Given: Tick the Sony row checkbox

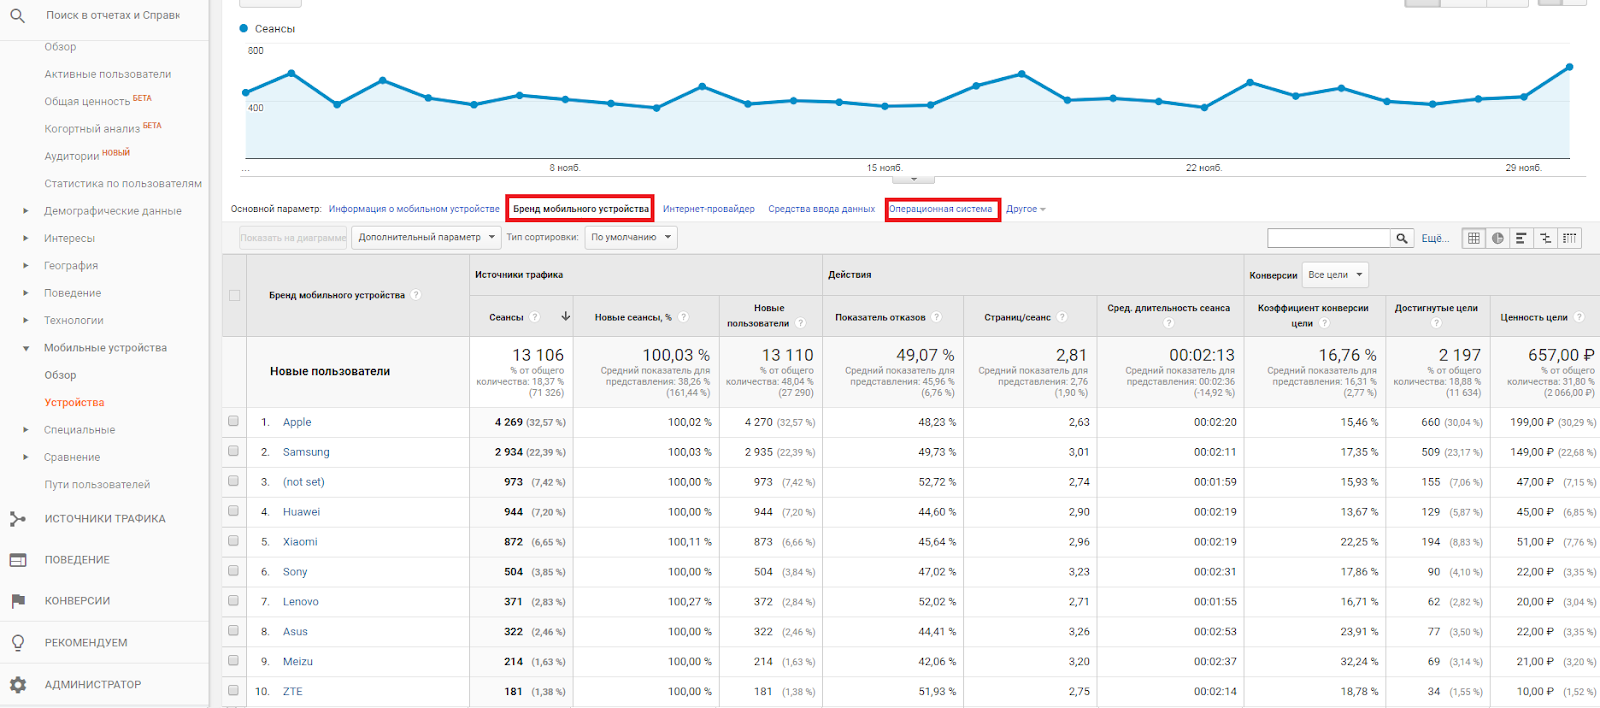Looking at the screenshot, I should coord(233,571).
